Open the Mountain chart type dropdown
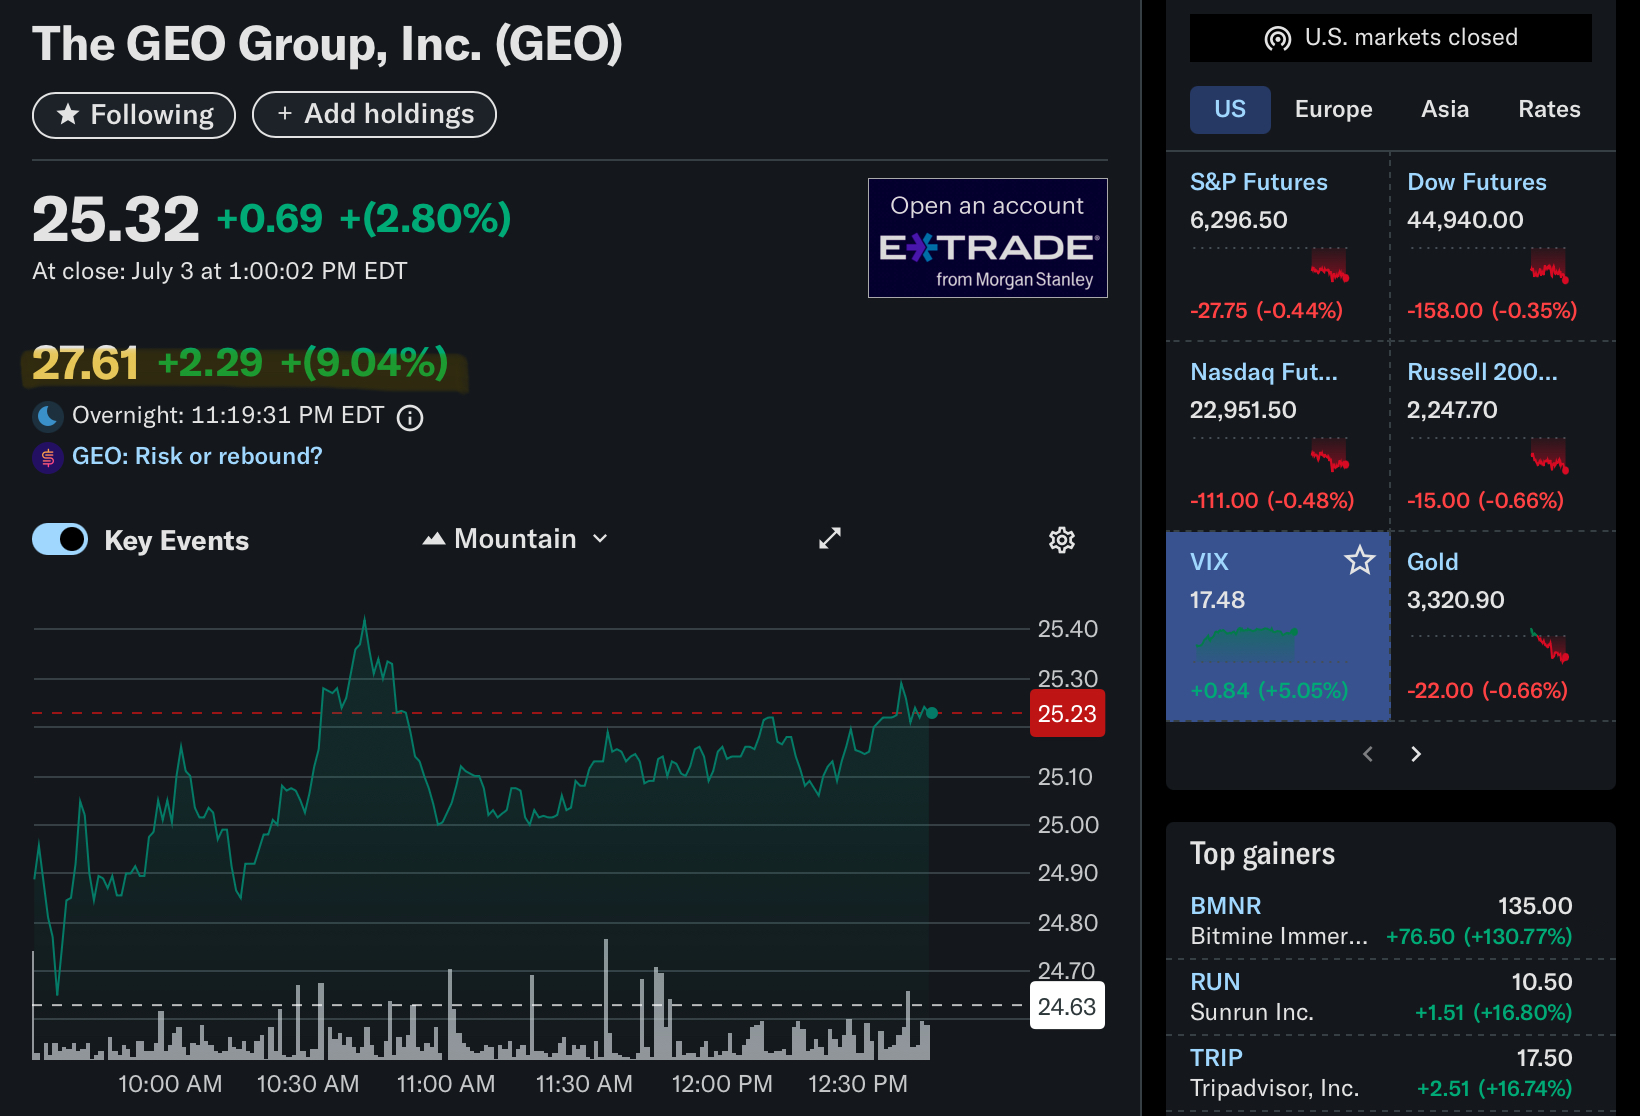Viewport: 1640px width, 1116px height. coord(516,539)
